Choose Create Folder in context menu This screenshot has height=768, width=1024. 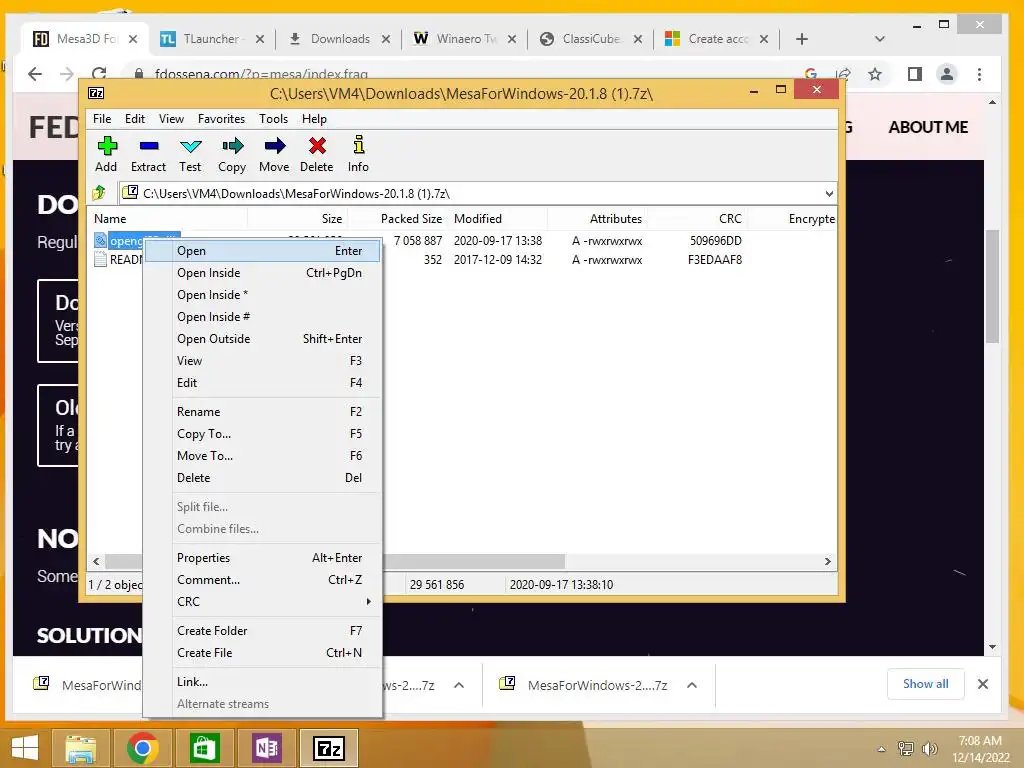(x=262, y=631)
